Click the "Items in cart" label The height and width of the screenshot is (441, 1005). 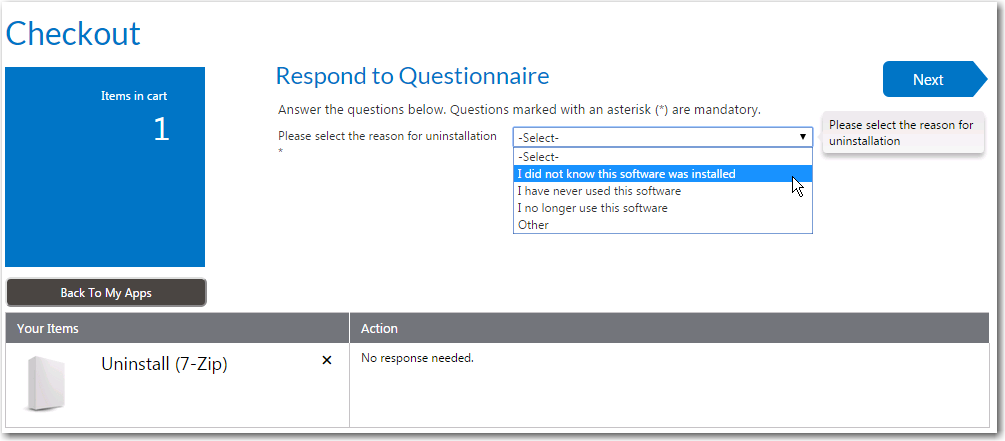point(134,96)
